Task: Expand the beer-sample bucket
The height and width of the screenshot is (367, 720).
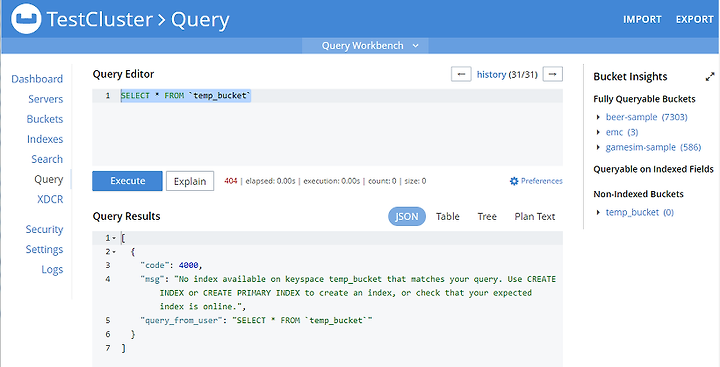Action: 598,117
